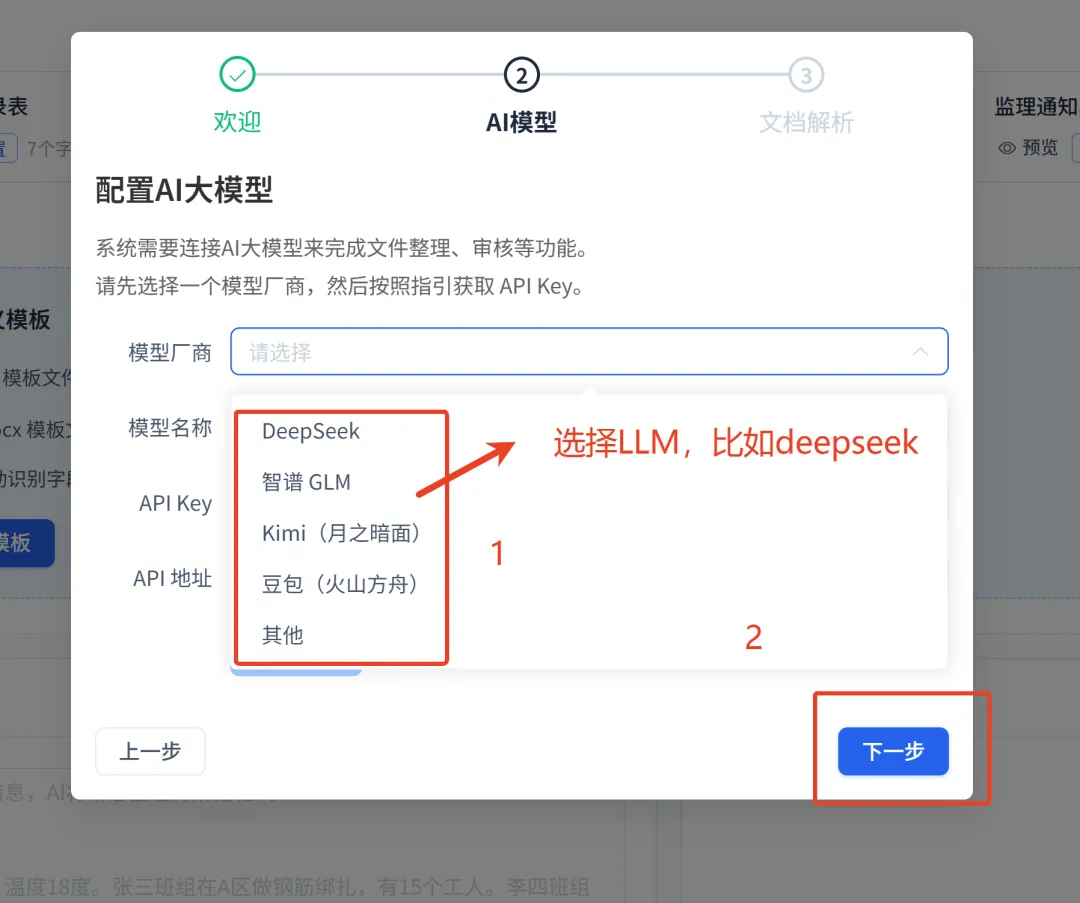This screenshot has width=1080, height=903.
Task: Click the 文档解析 step label
Action: (x=806, y=123)
